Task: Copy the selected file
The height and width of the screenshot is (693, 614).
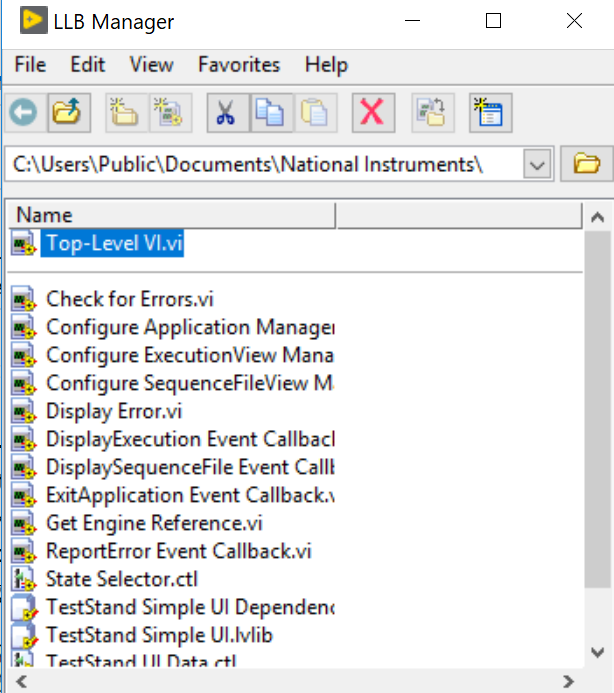Action: coord(271,113)
